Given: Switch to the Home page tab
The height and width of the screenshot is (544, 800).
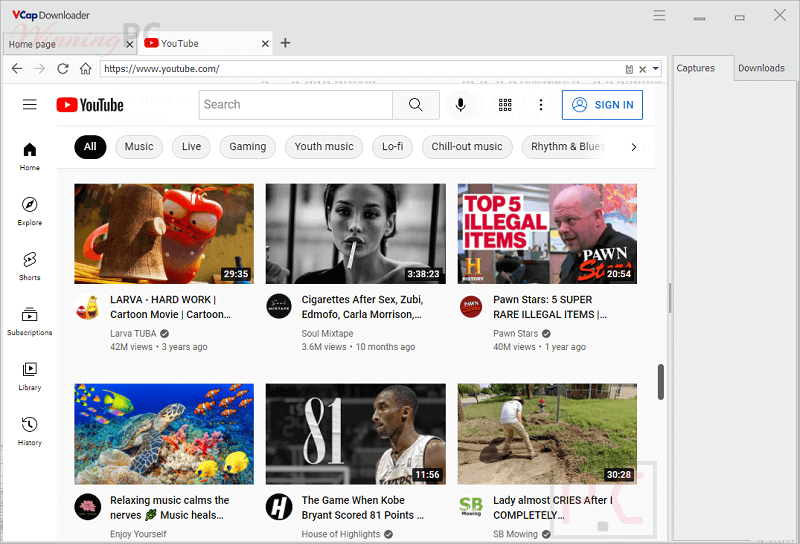Looking at the screenshot, I should click(x=32, y=44).
